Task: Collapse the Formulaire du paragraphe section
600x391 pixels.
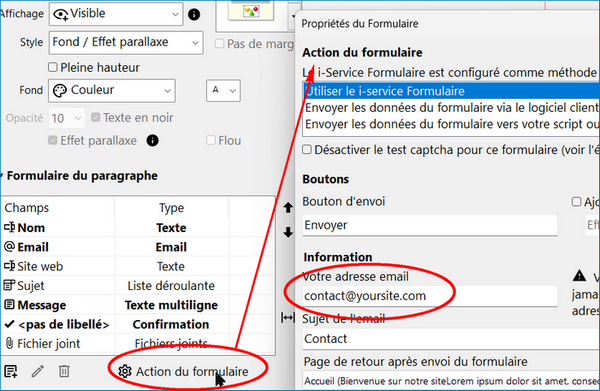Action: point(2,176)
